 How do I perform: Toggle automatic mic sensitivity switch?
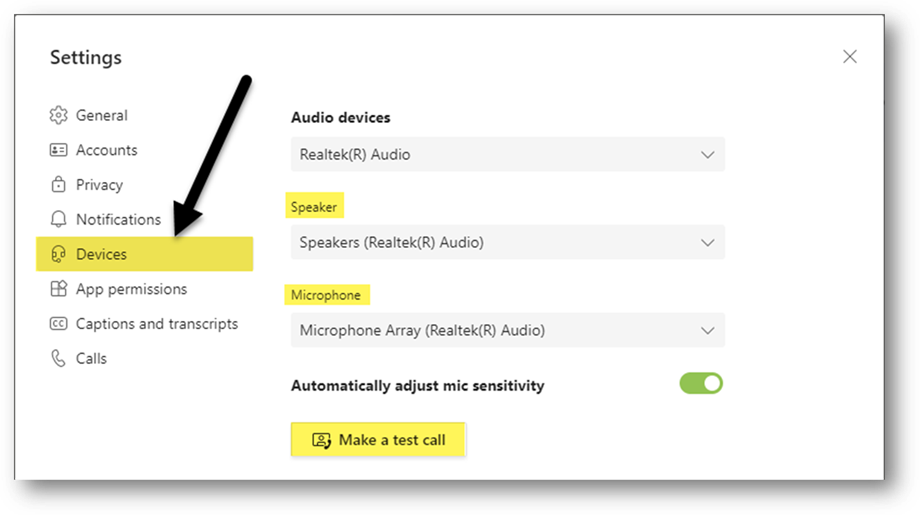click(701, 384)
